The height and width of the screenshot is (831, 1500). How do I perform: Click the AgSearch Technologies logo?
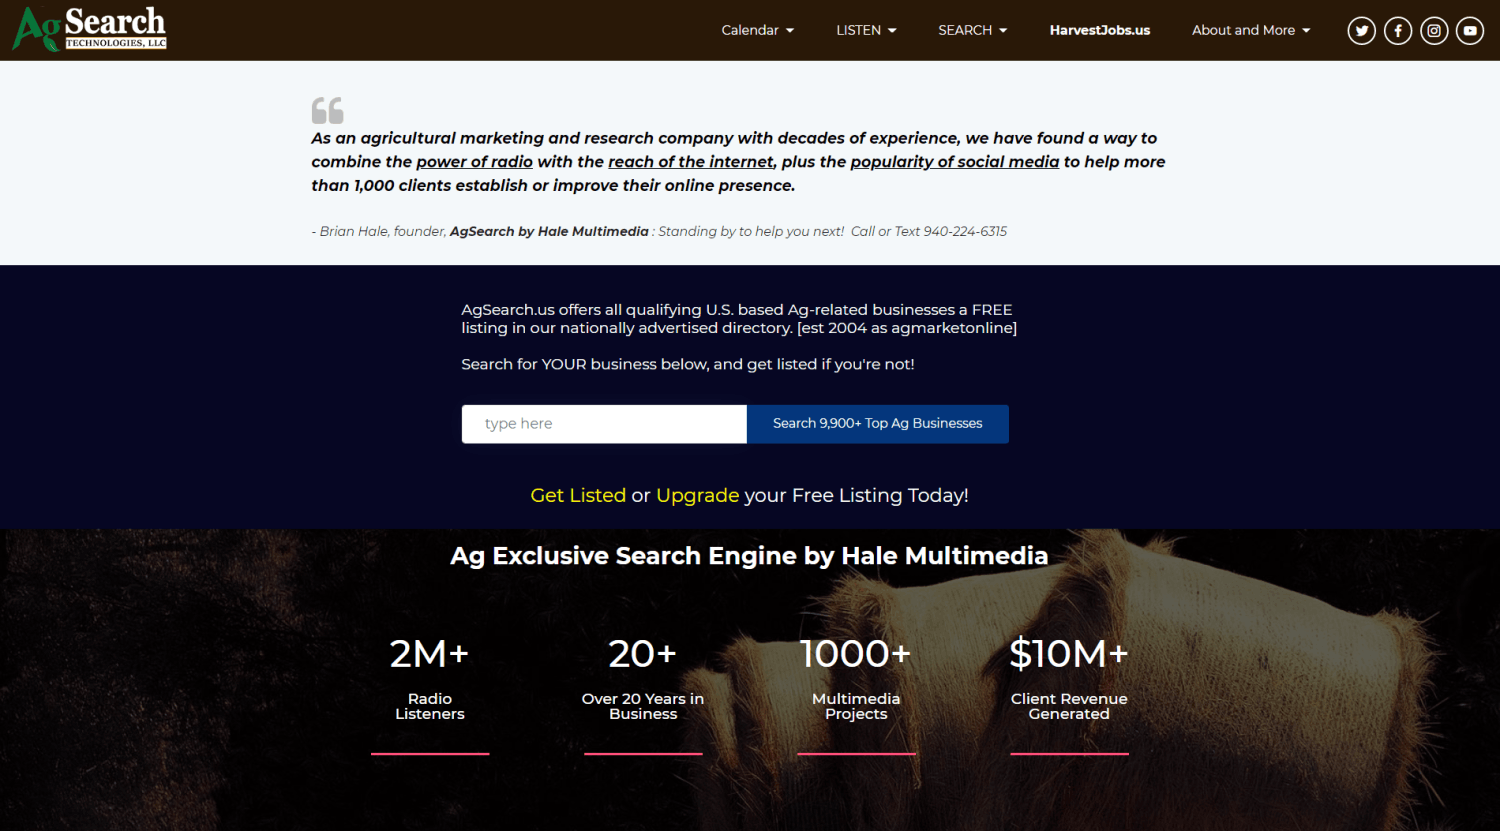click(x=90, y=29)
